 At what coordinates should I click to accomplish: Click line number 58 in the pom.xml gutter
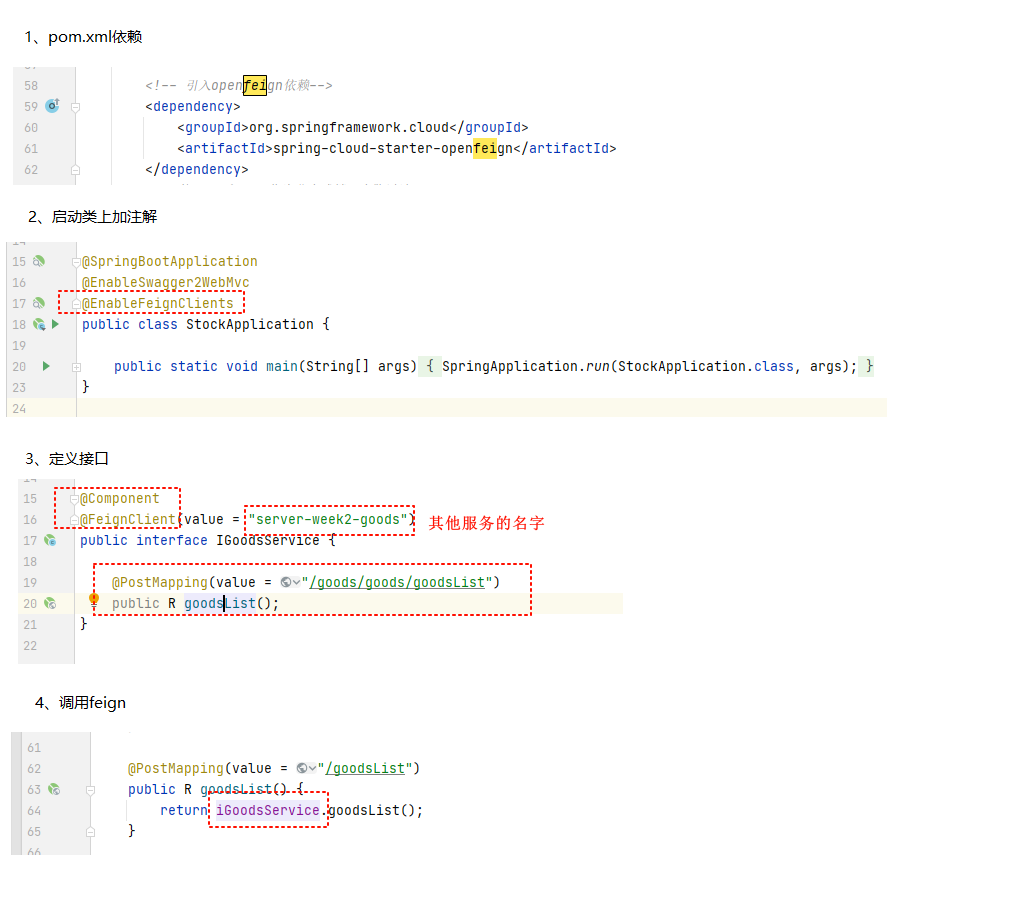point(31,86)
